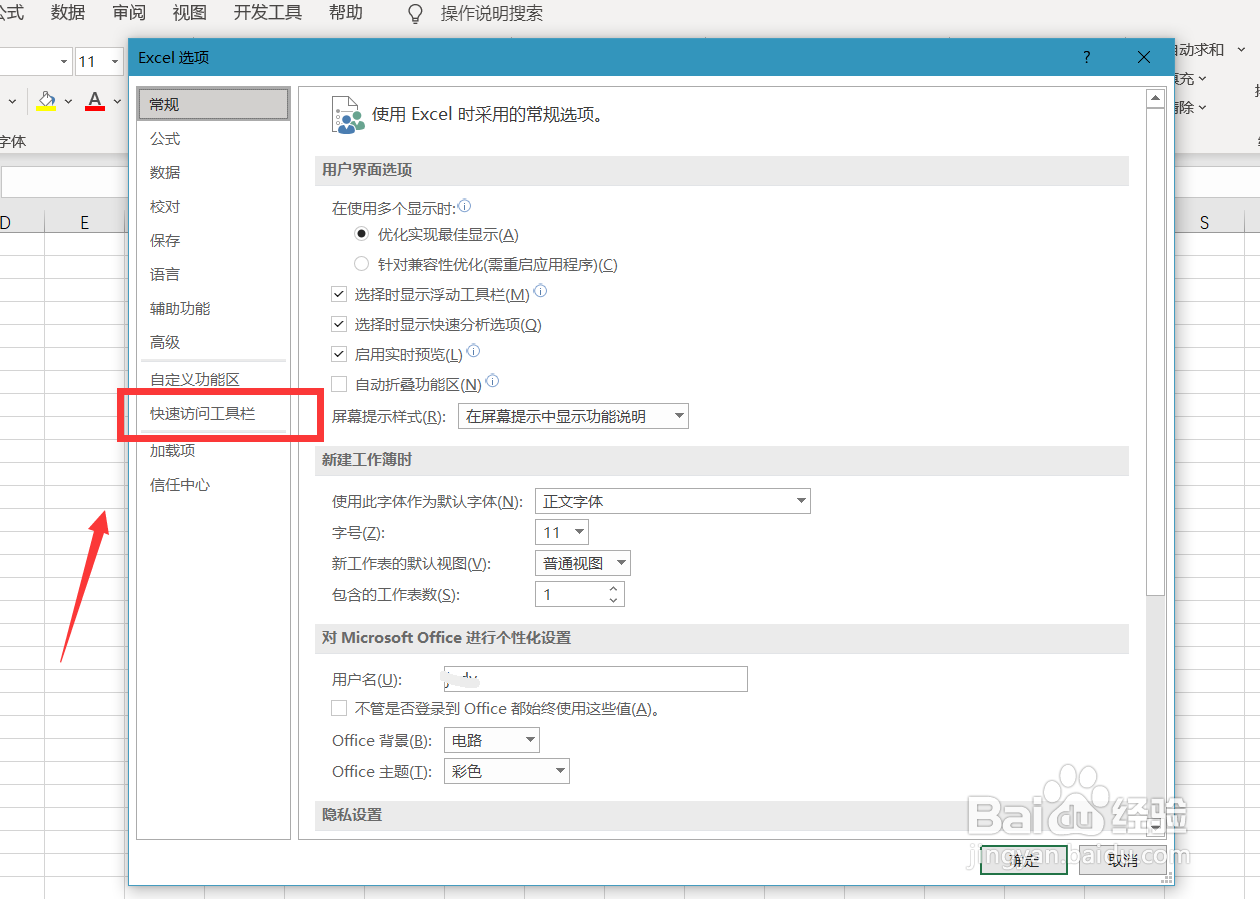This screenshot has height=899, width=1260.
Task: Toggle 选择时显示快速分析选项 checkbox
Action: pos(339,324)
